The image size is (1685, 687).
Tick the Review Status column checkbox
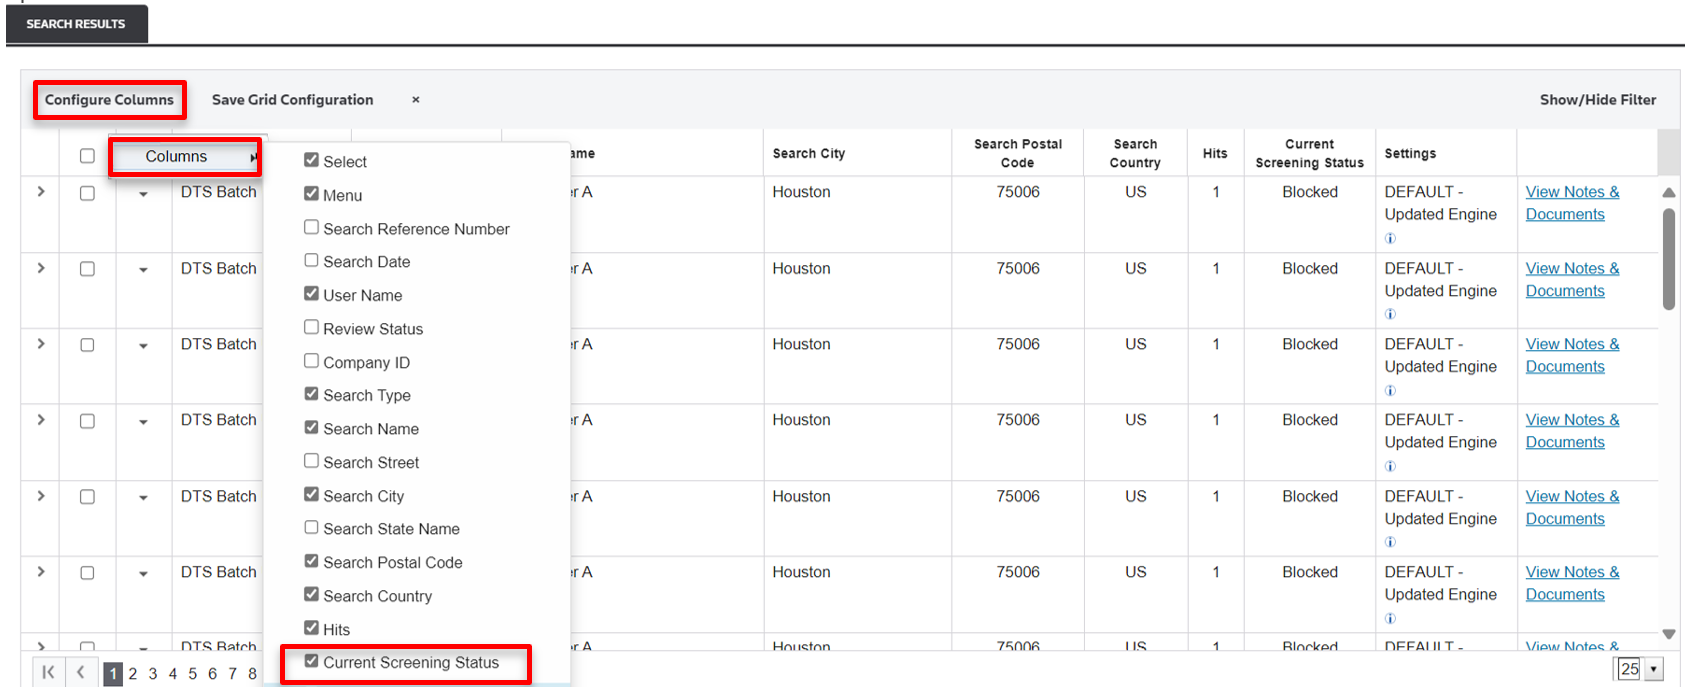coord(312,328)
